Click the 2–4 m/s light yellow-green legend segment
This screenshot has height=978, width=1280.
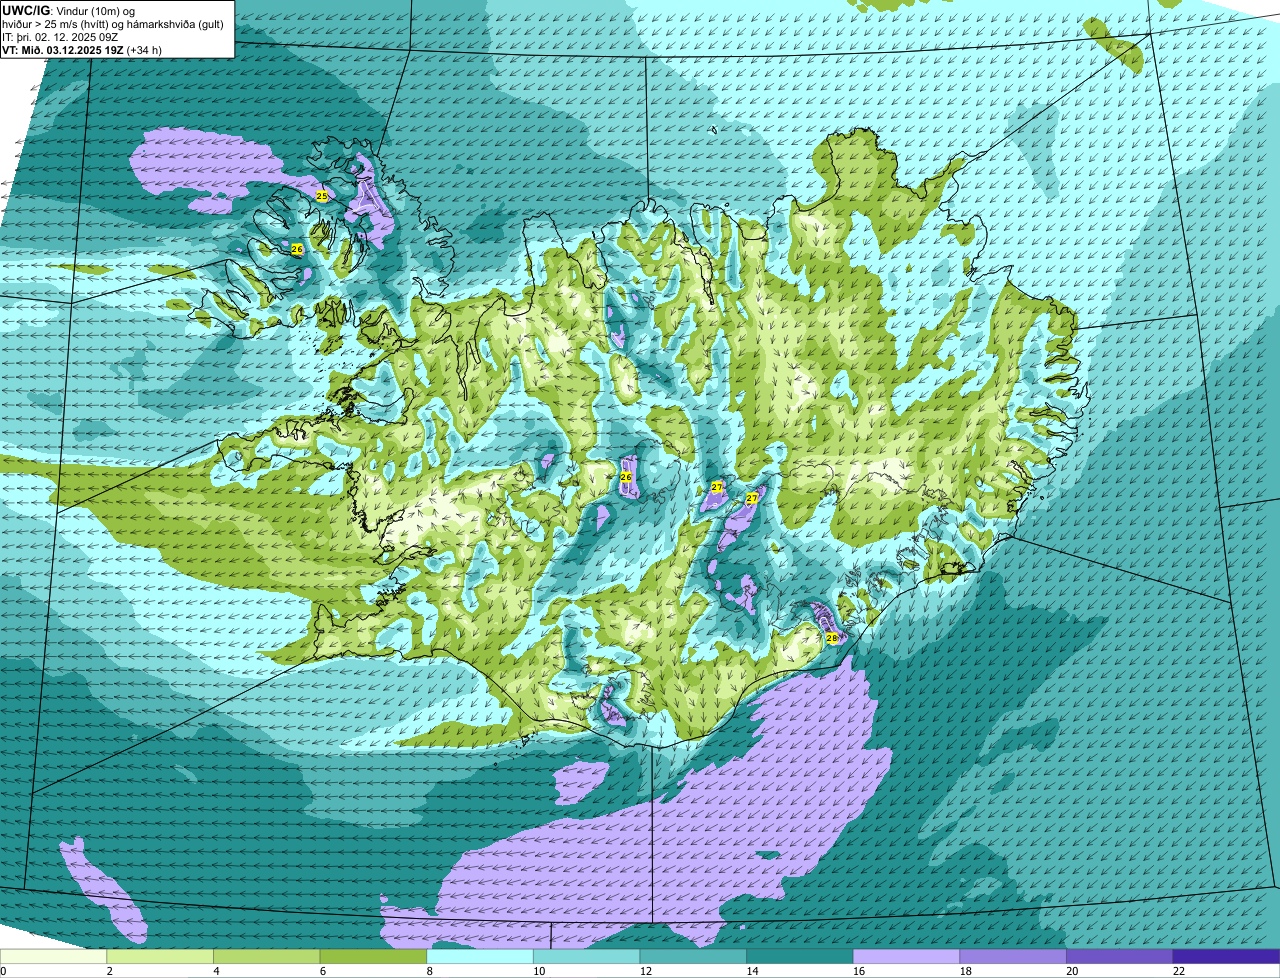coord(159,957)
